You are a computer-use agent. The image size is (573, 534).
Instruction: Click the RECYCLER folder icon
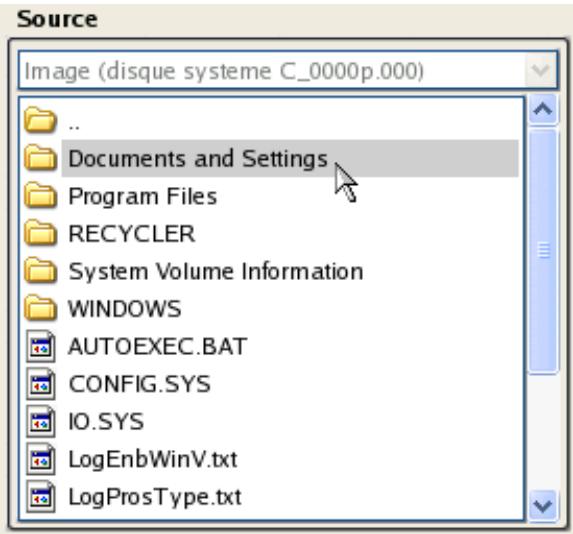click(40, 233)
